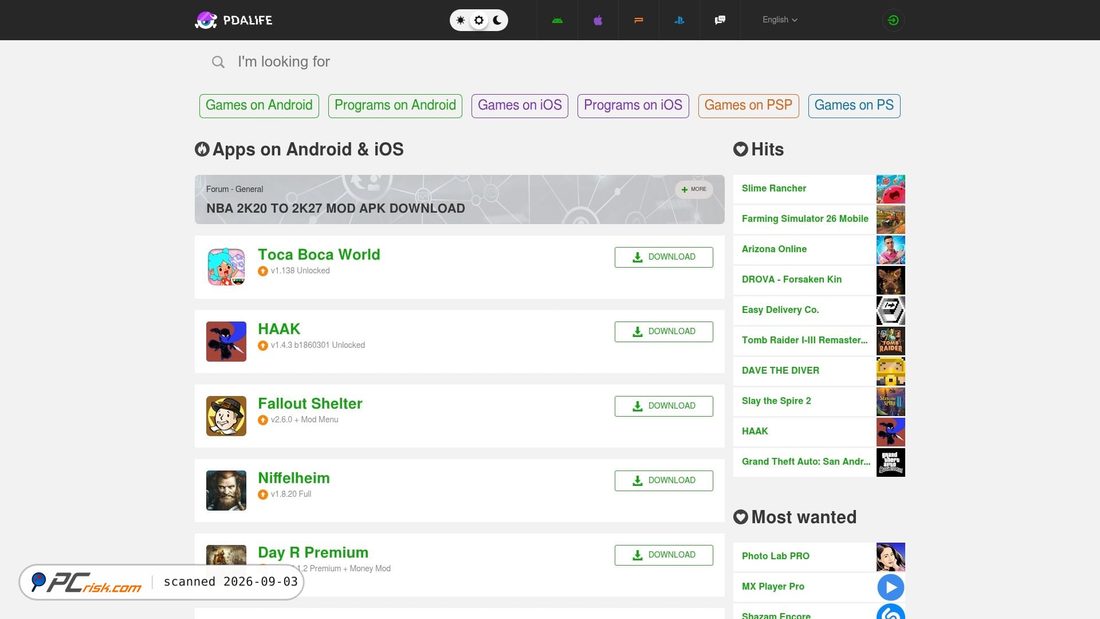Open the PSP section icon in header

pyautogui.click(x=638, y=20)
